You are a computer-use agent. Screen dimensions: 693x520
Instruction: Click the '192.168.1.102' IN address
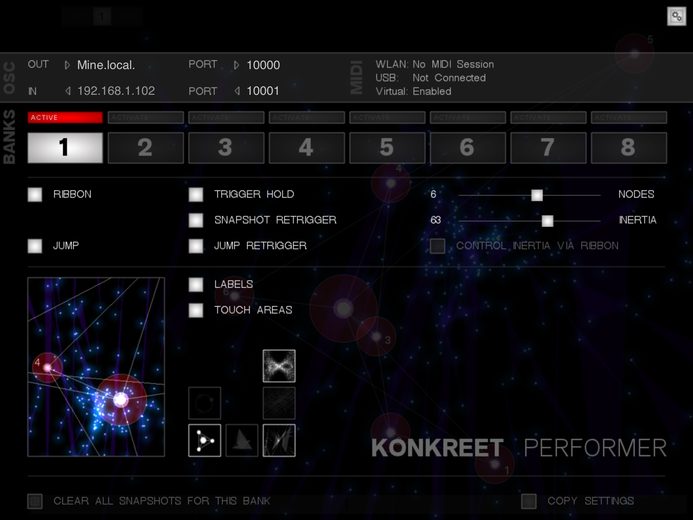[x=116, y=91]
